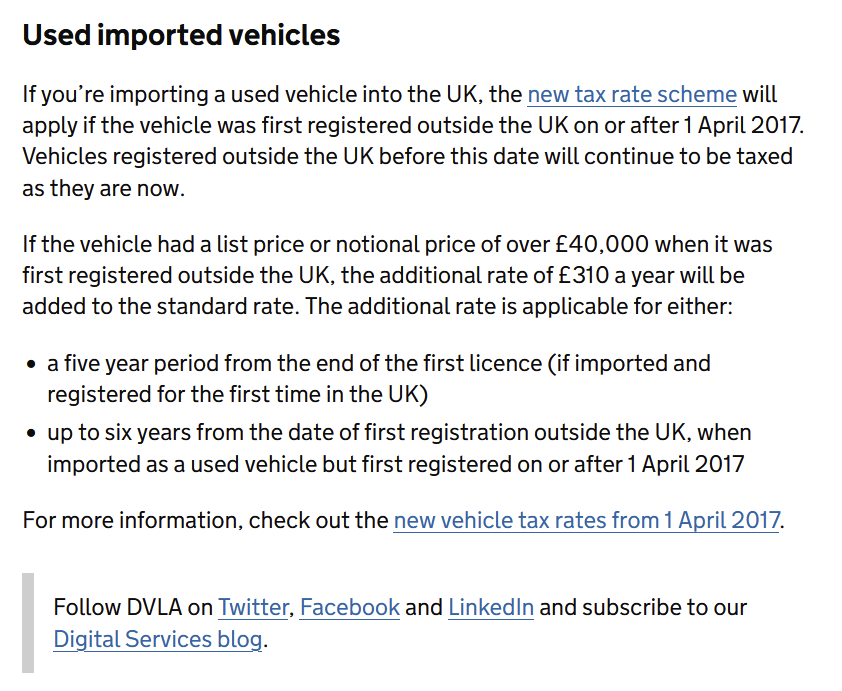Click the text 'and subscribe to our'
Screen dimensions: 842x691
642,607
